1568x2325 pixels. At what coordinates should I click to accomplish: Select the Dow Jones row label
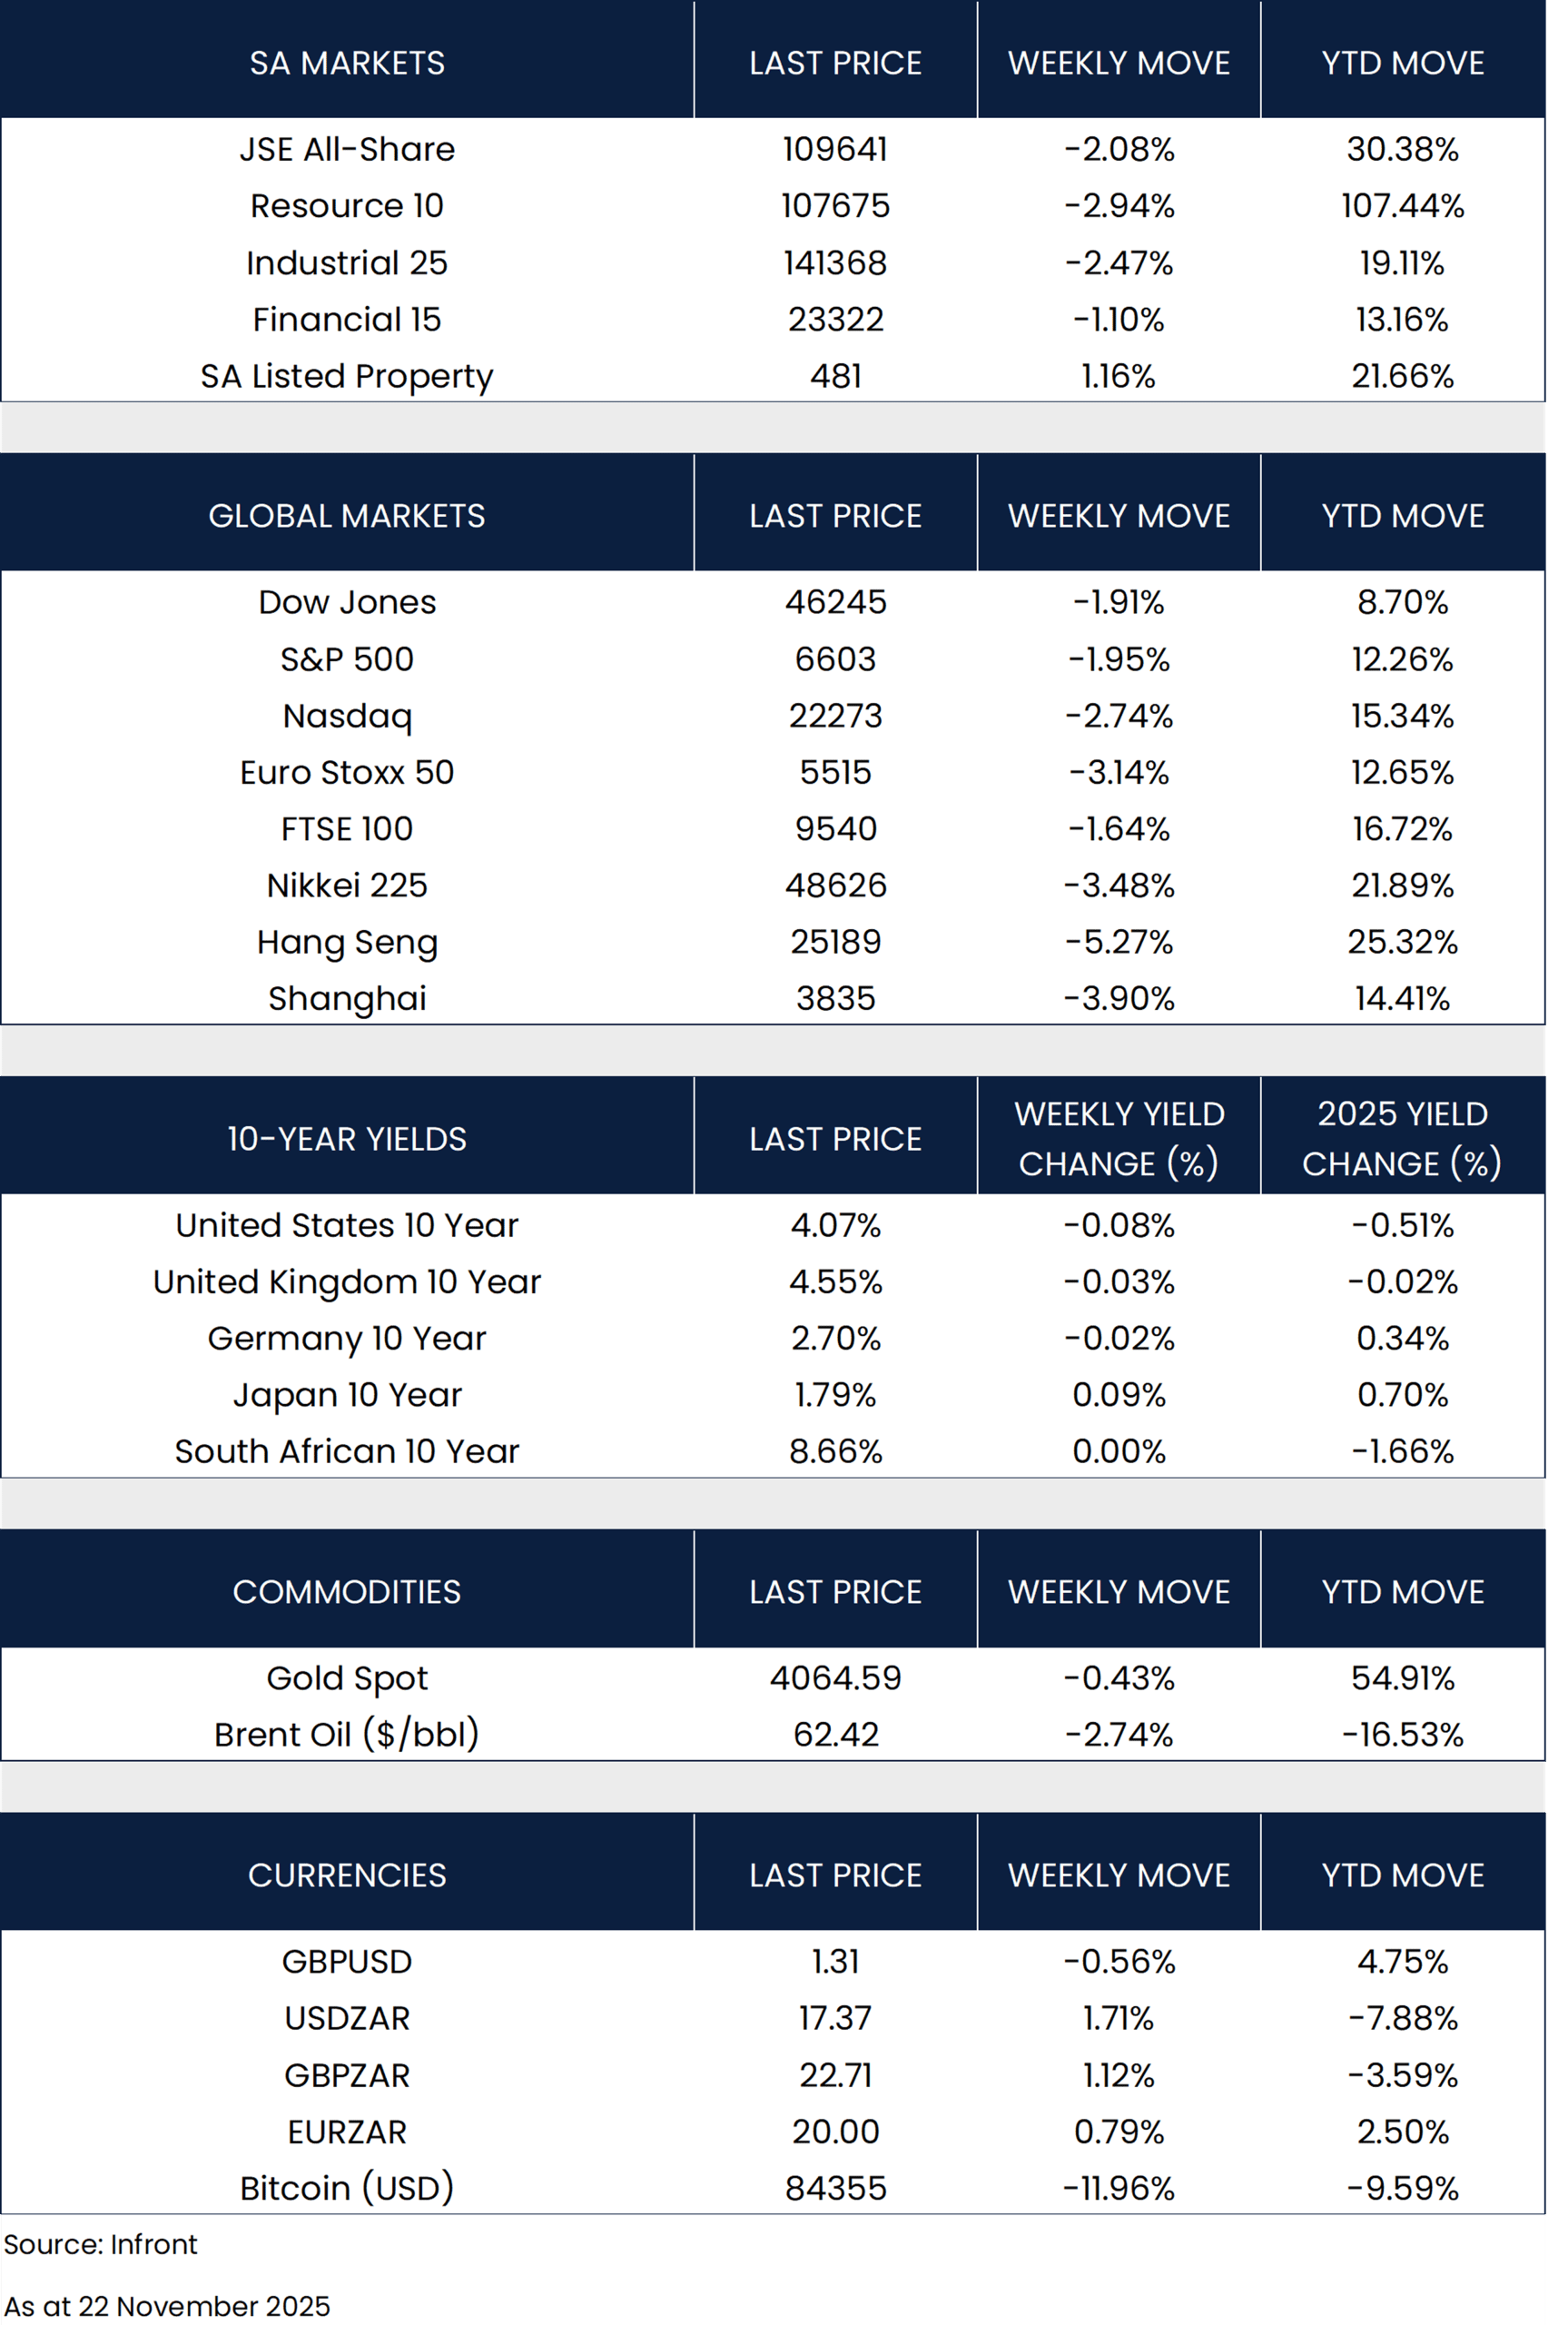[x=347, y=602]
